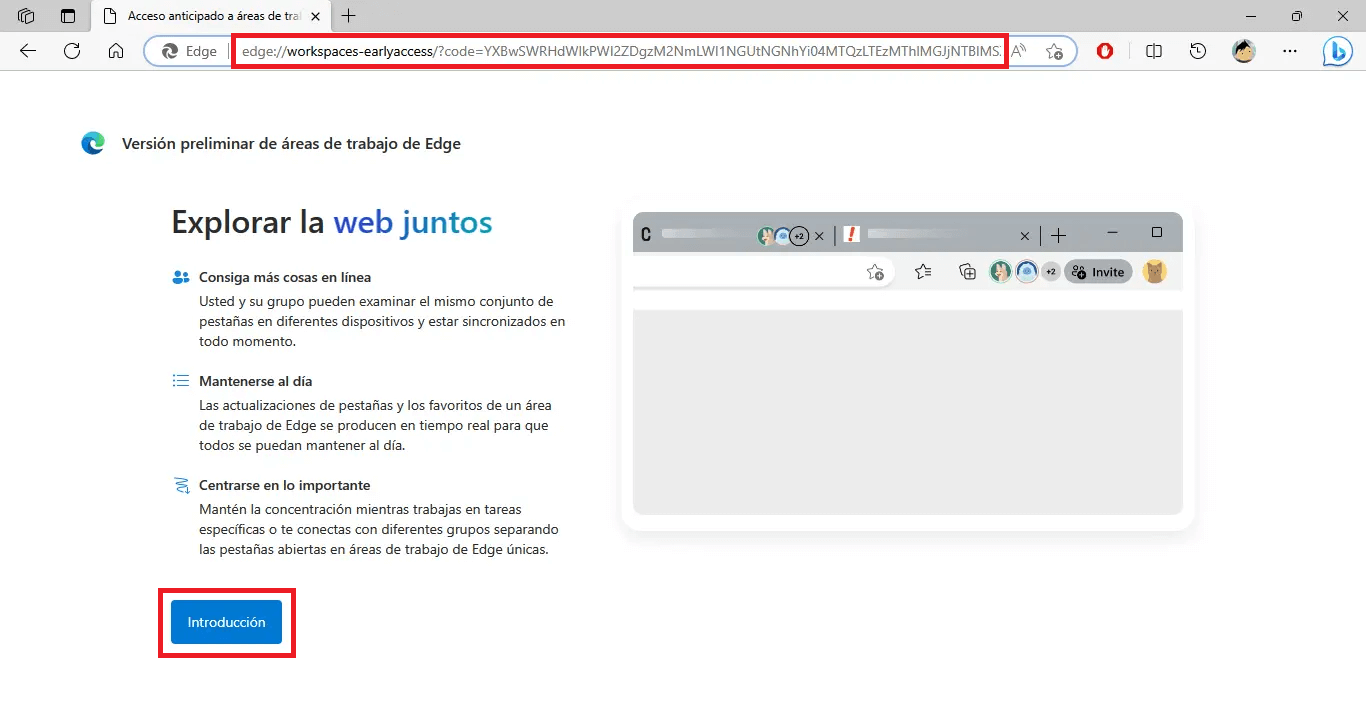
Task: Focus the edge://workspaces-earlyaccess address bar
Action: pos(619,51)
